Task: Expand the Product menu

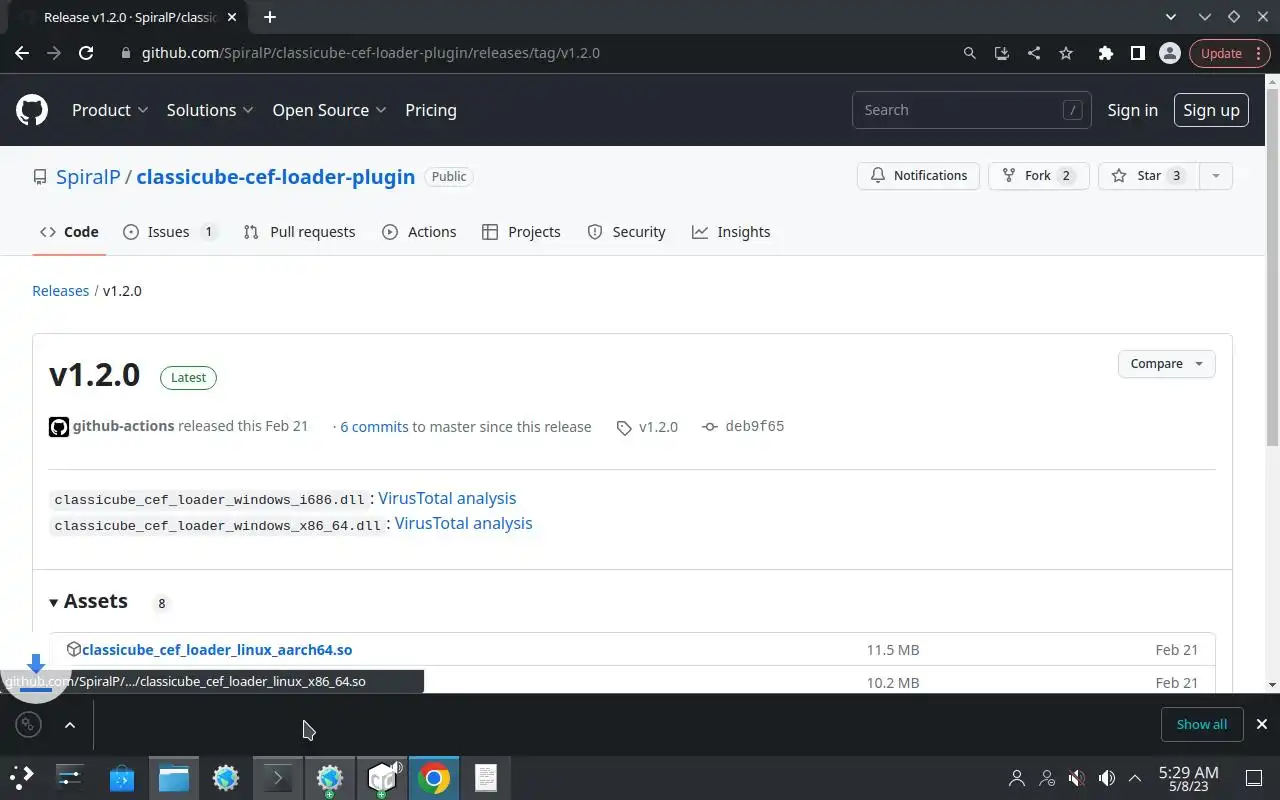Action: [x=110, y=110]
